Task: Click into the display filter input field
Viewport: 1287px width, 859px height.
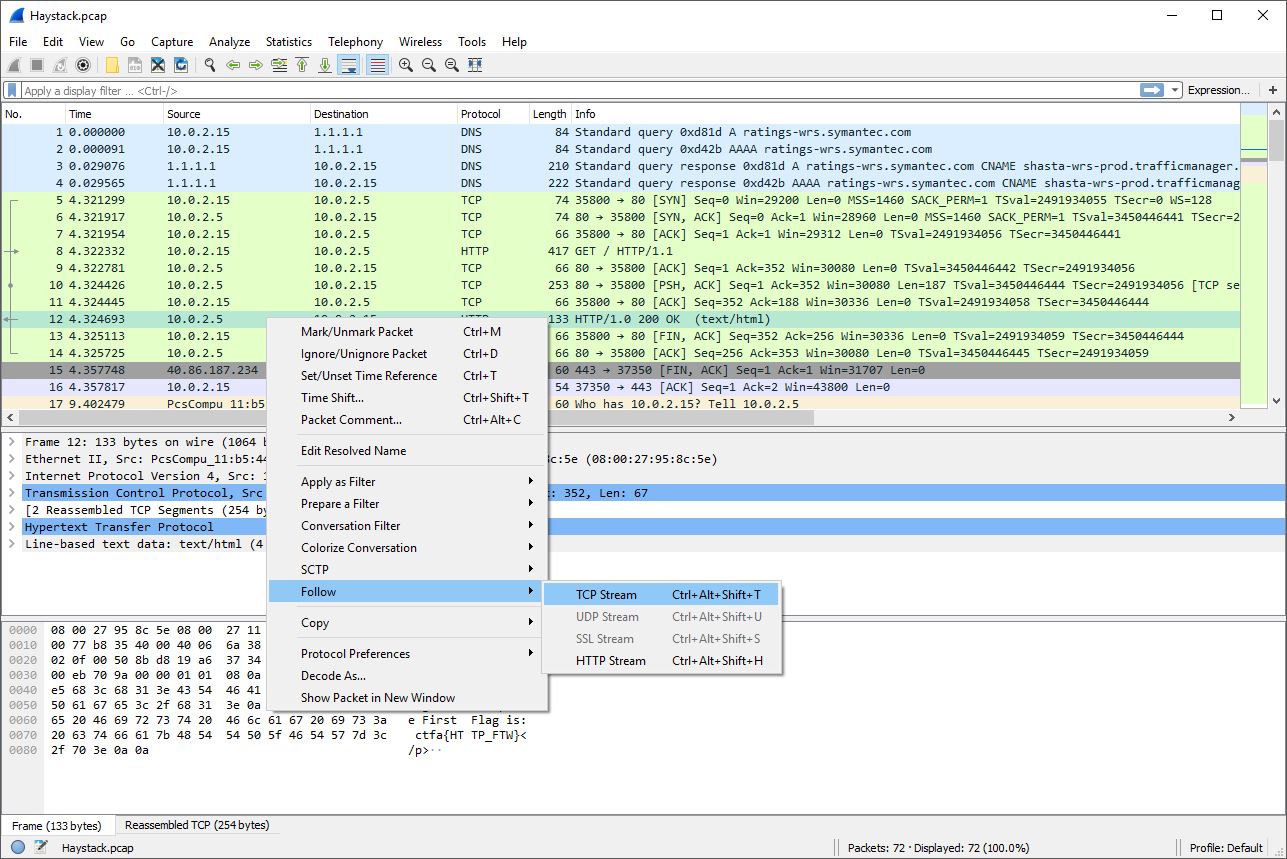Action: tap(580, 90)
